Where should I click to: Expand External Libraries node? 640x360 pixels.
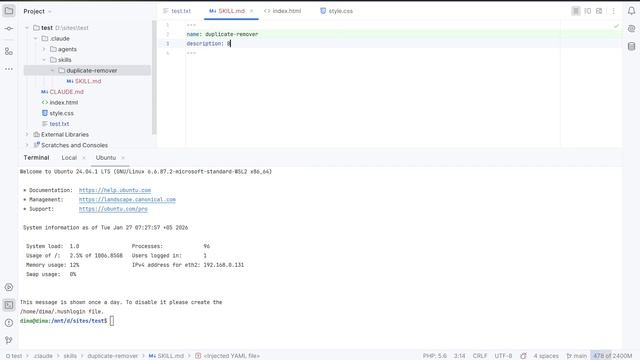pyautogui.click(x=27, y=134)
